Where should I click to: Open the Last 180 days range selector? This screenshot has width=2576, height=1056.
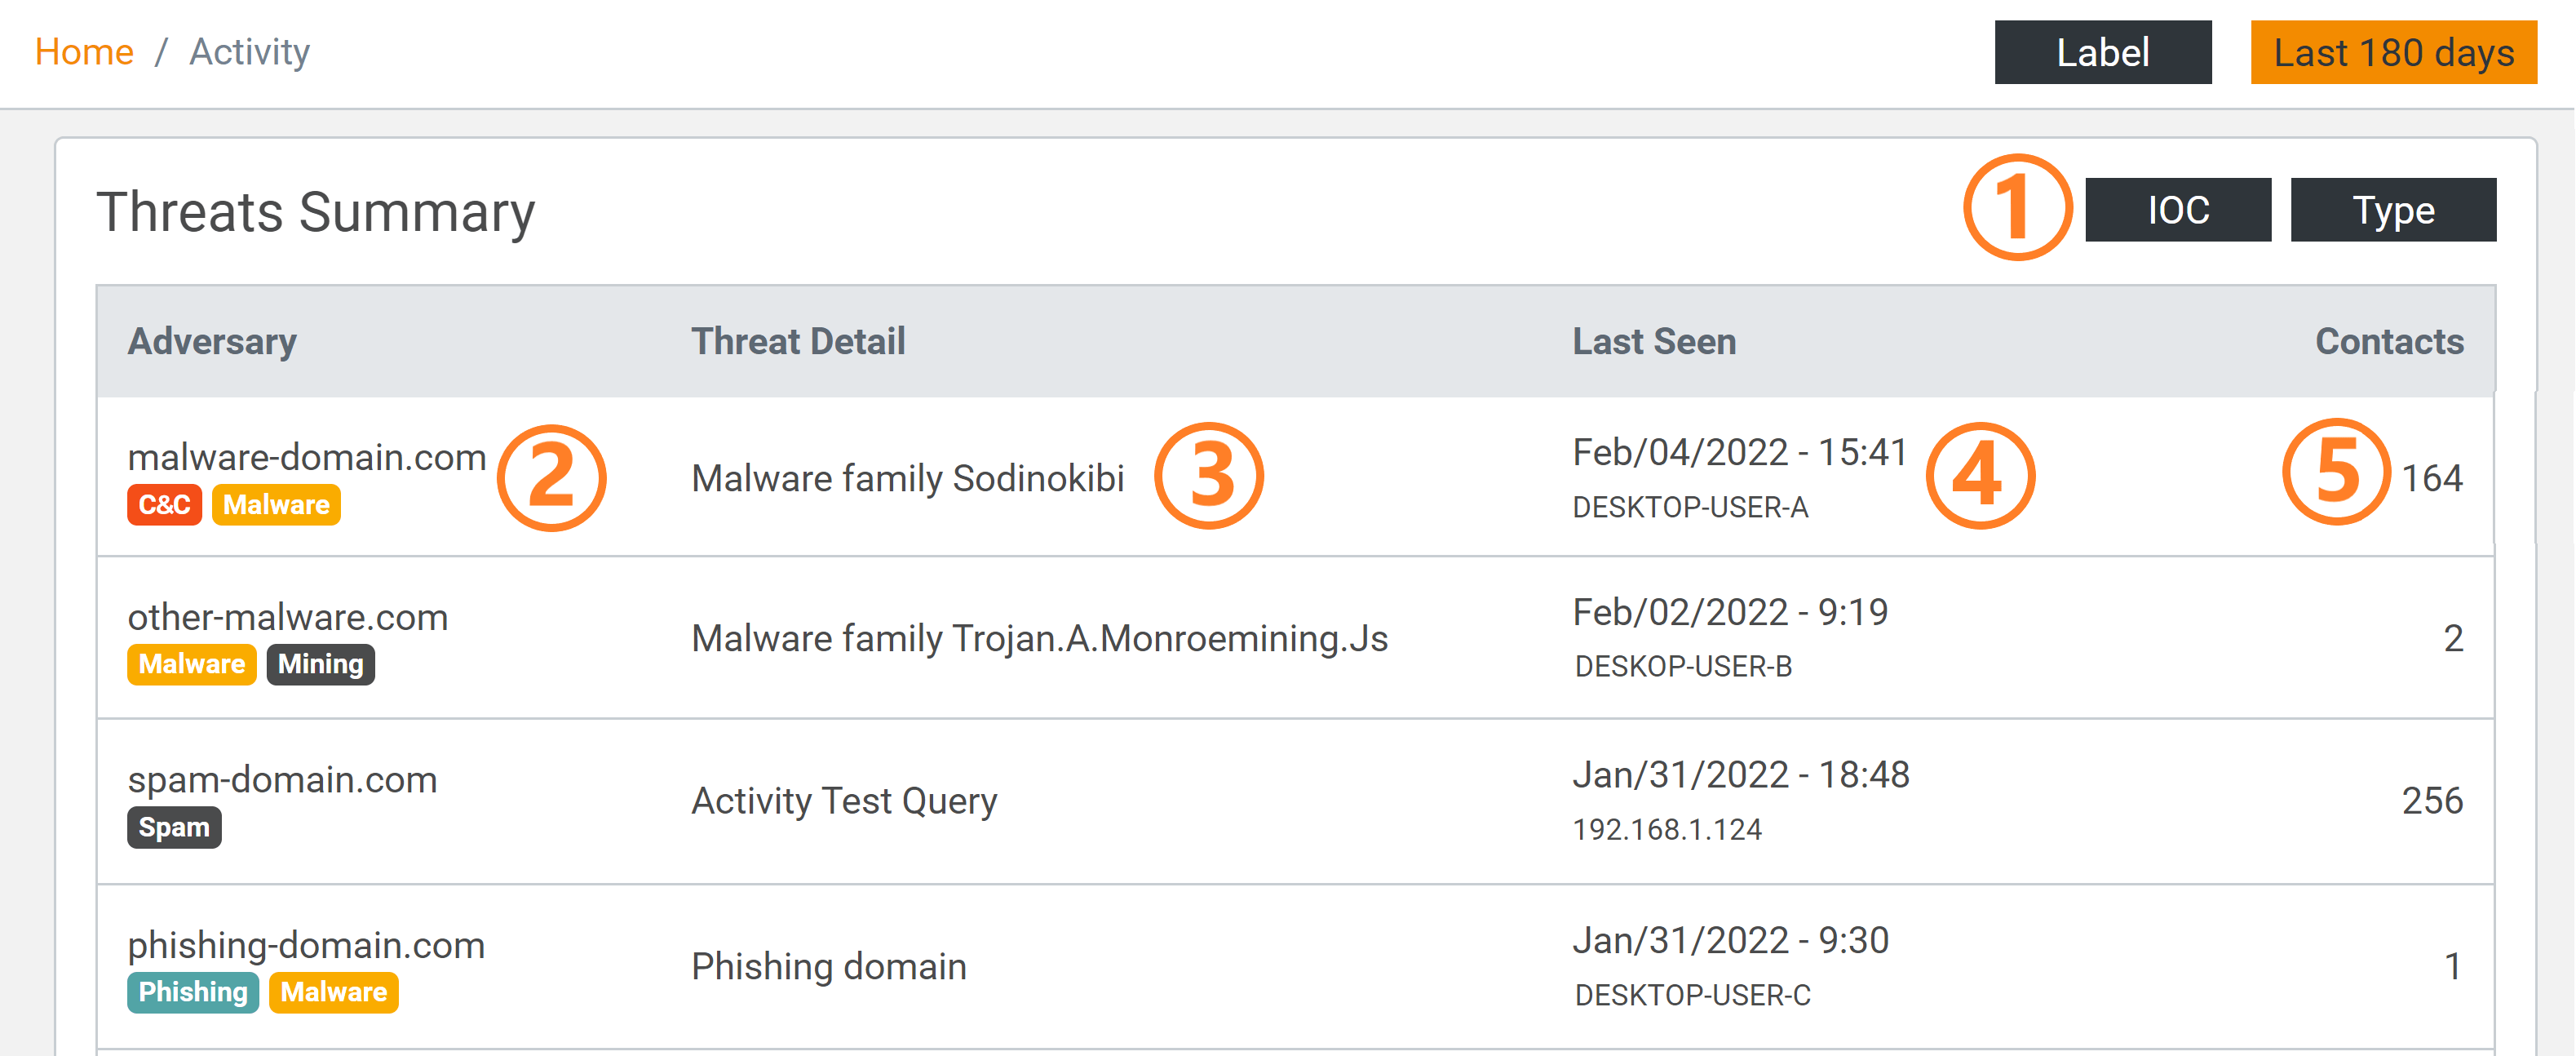click(2393, 52)
